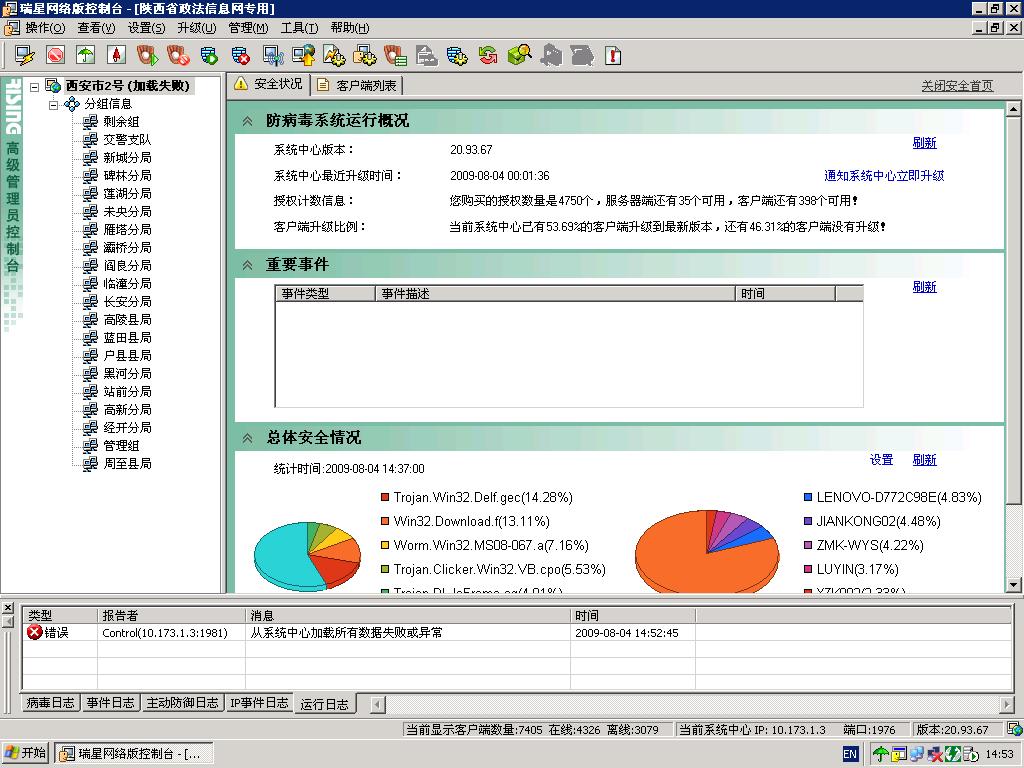Collapse the 分组信息 tree node
The width and height of the screenshot is (1024, 768).
(54, 104)
